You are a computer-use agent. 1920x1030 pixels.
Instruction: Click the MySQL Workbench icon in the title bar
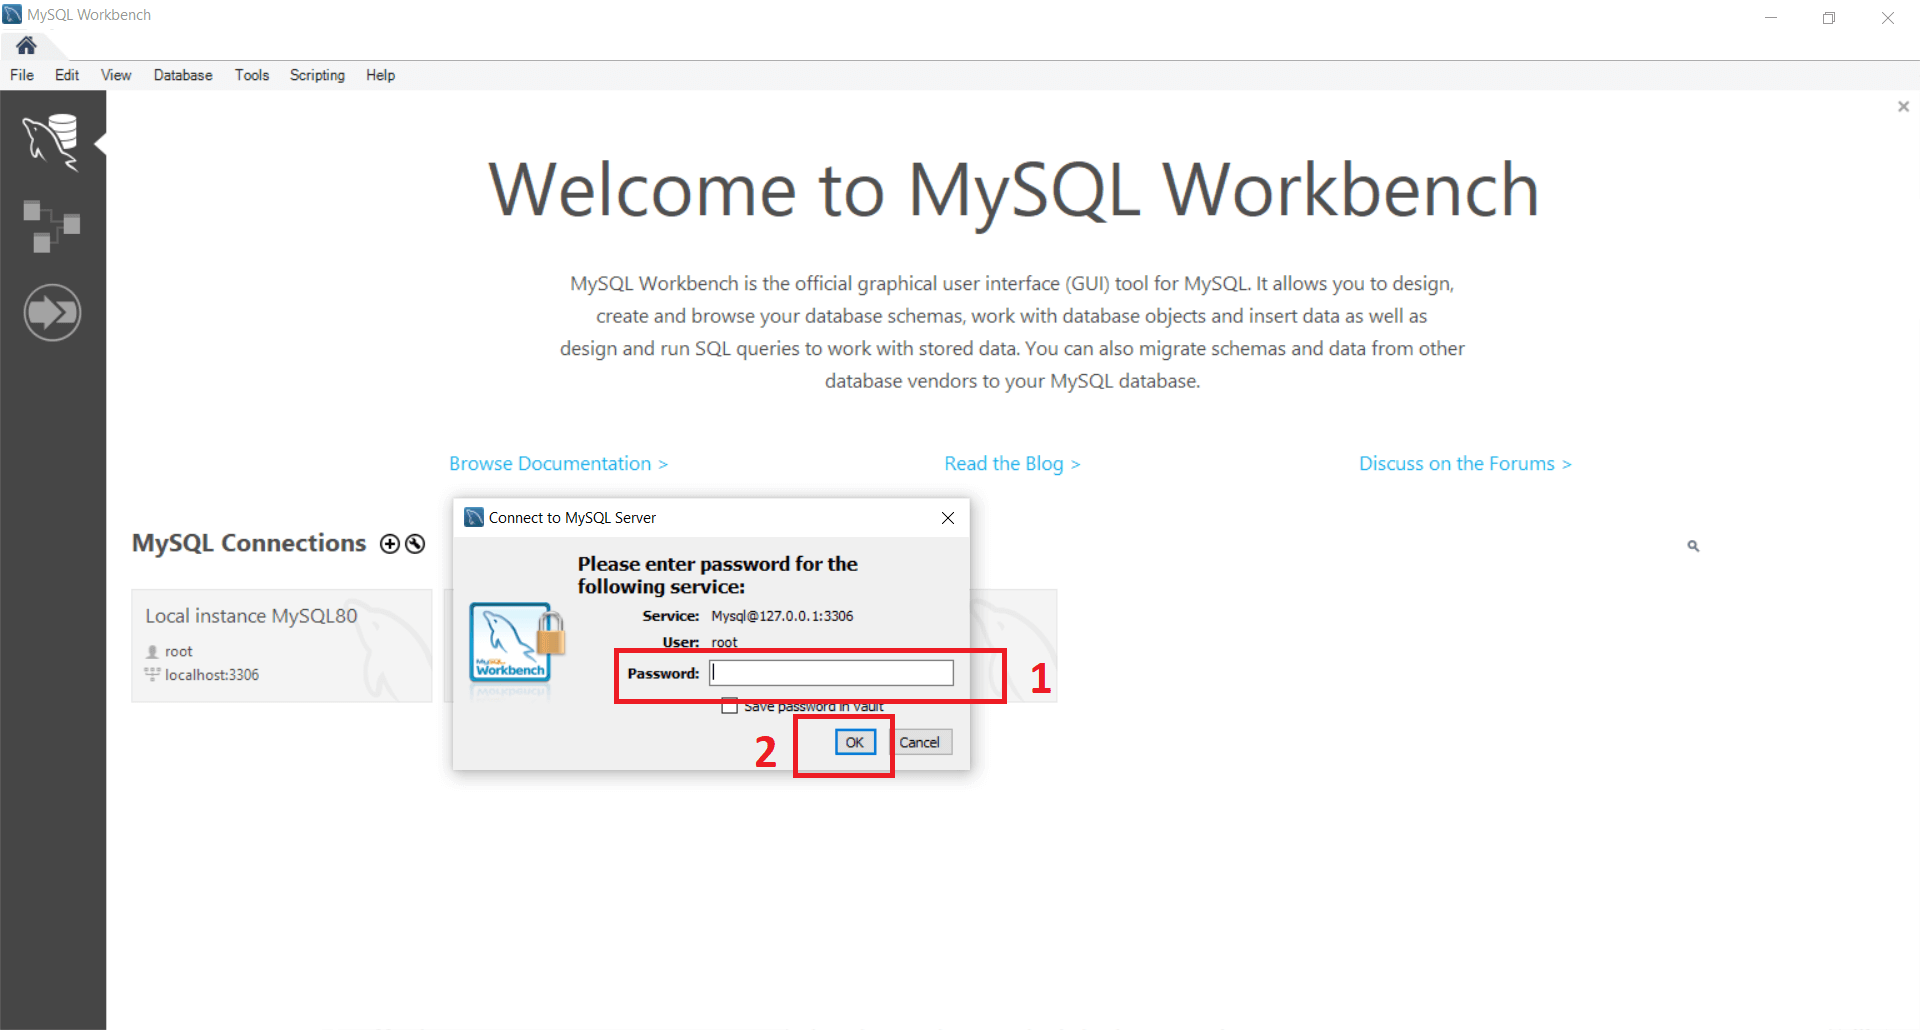[x=12, y=13]
